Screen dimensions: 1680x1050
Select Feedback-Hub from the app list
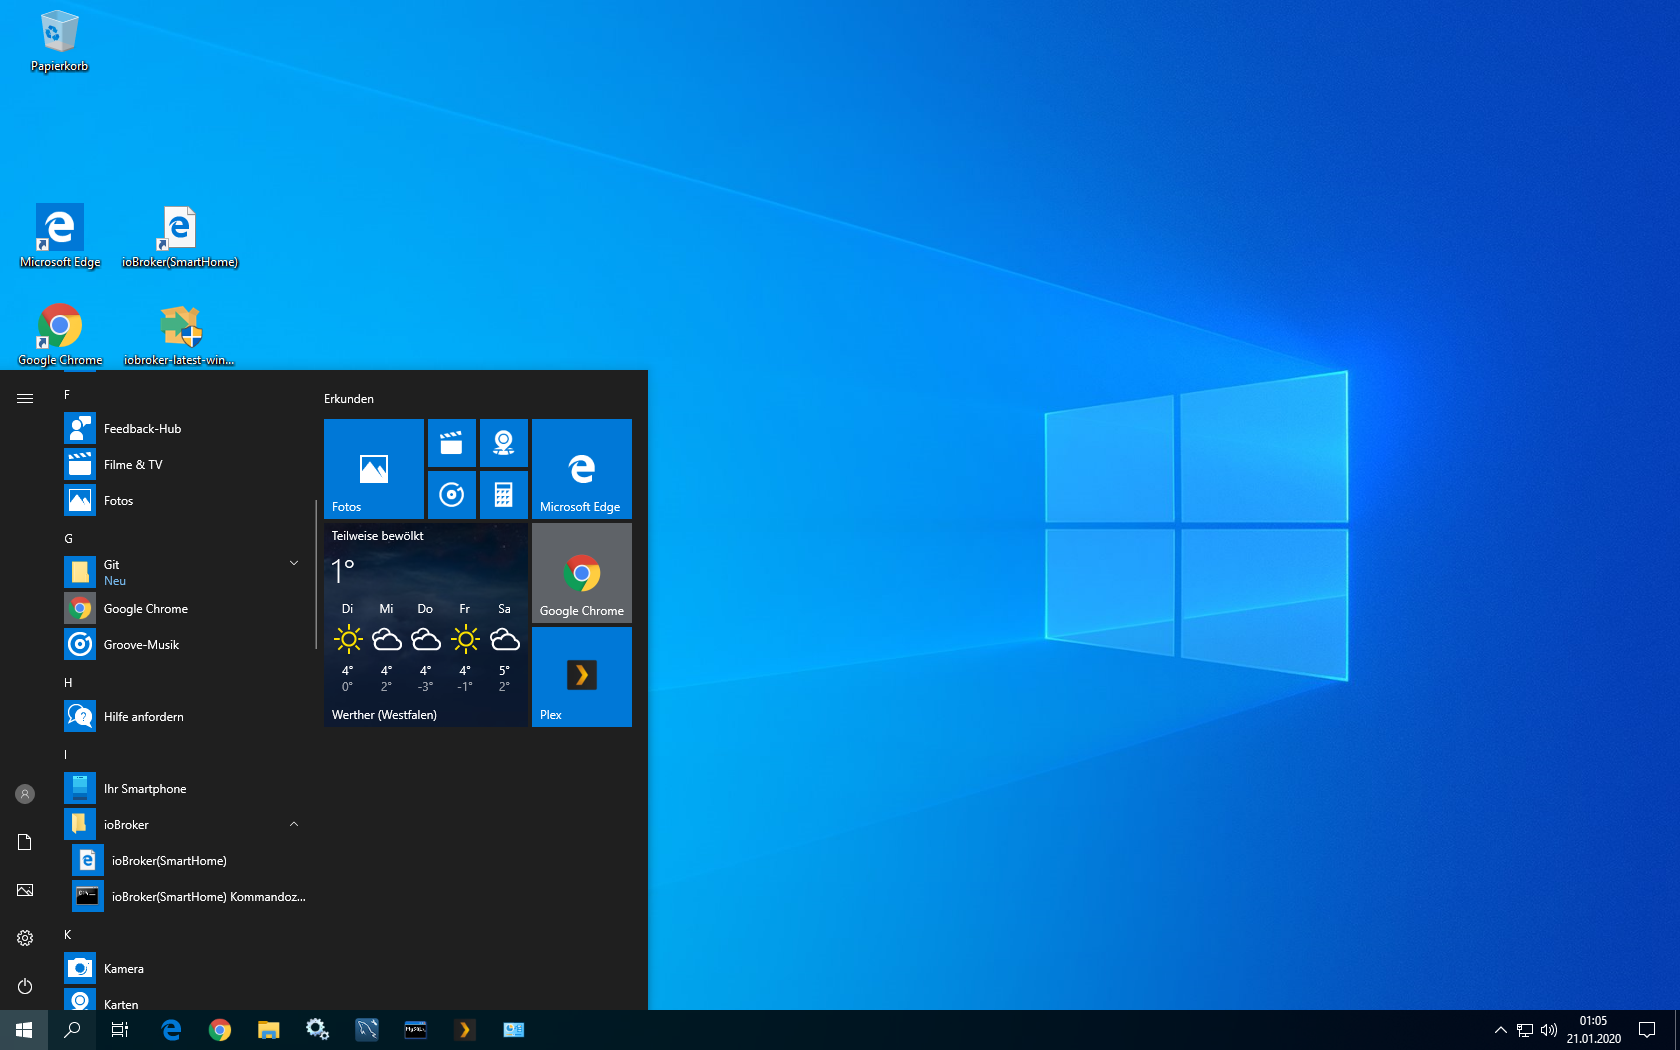pyautogui.click(x=142, y=429)
